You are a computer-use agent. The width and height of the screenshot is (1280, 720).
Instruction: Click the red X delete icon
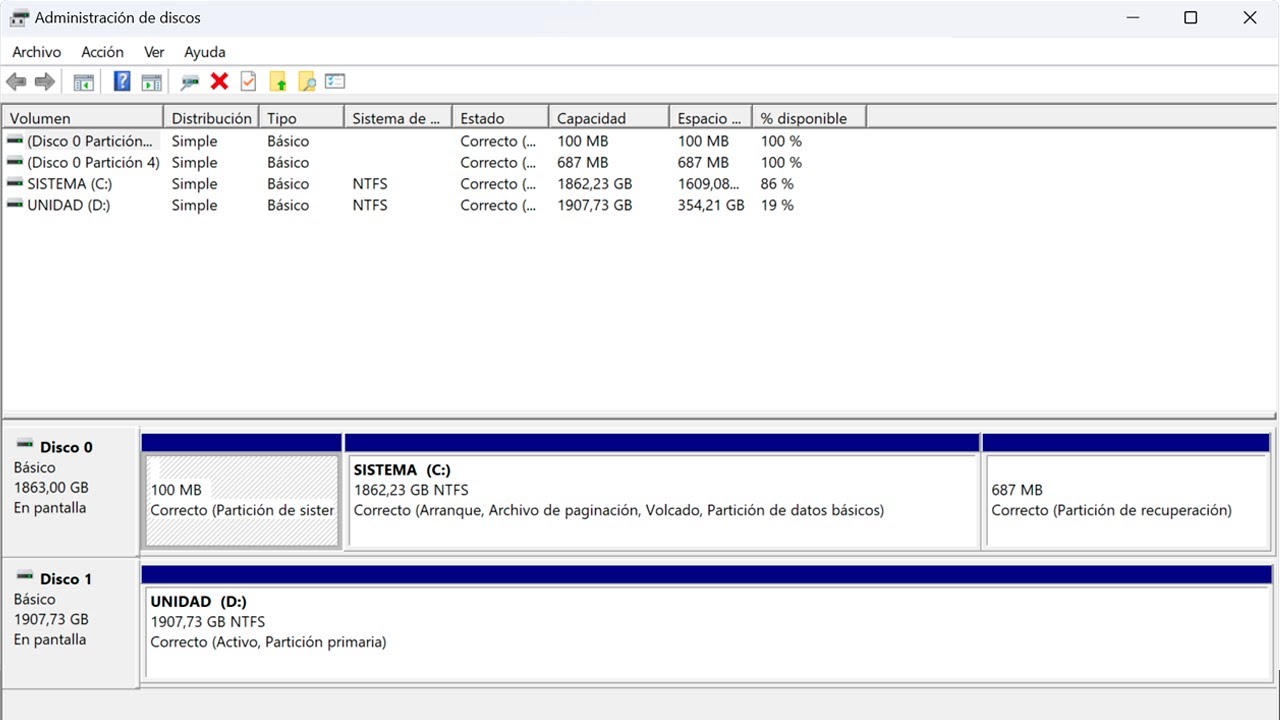[219, 82]
